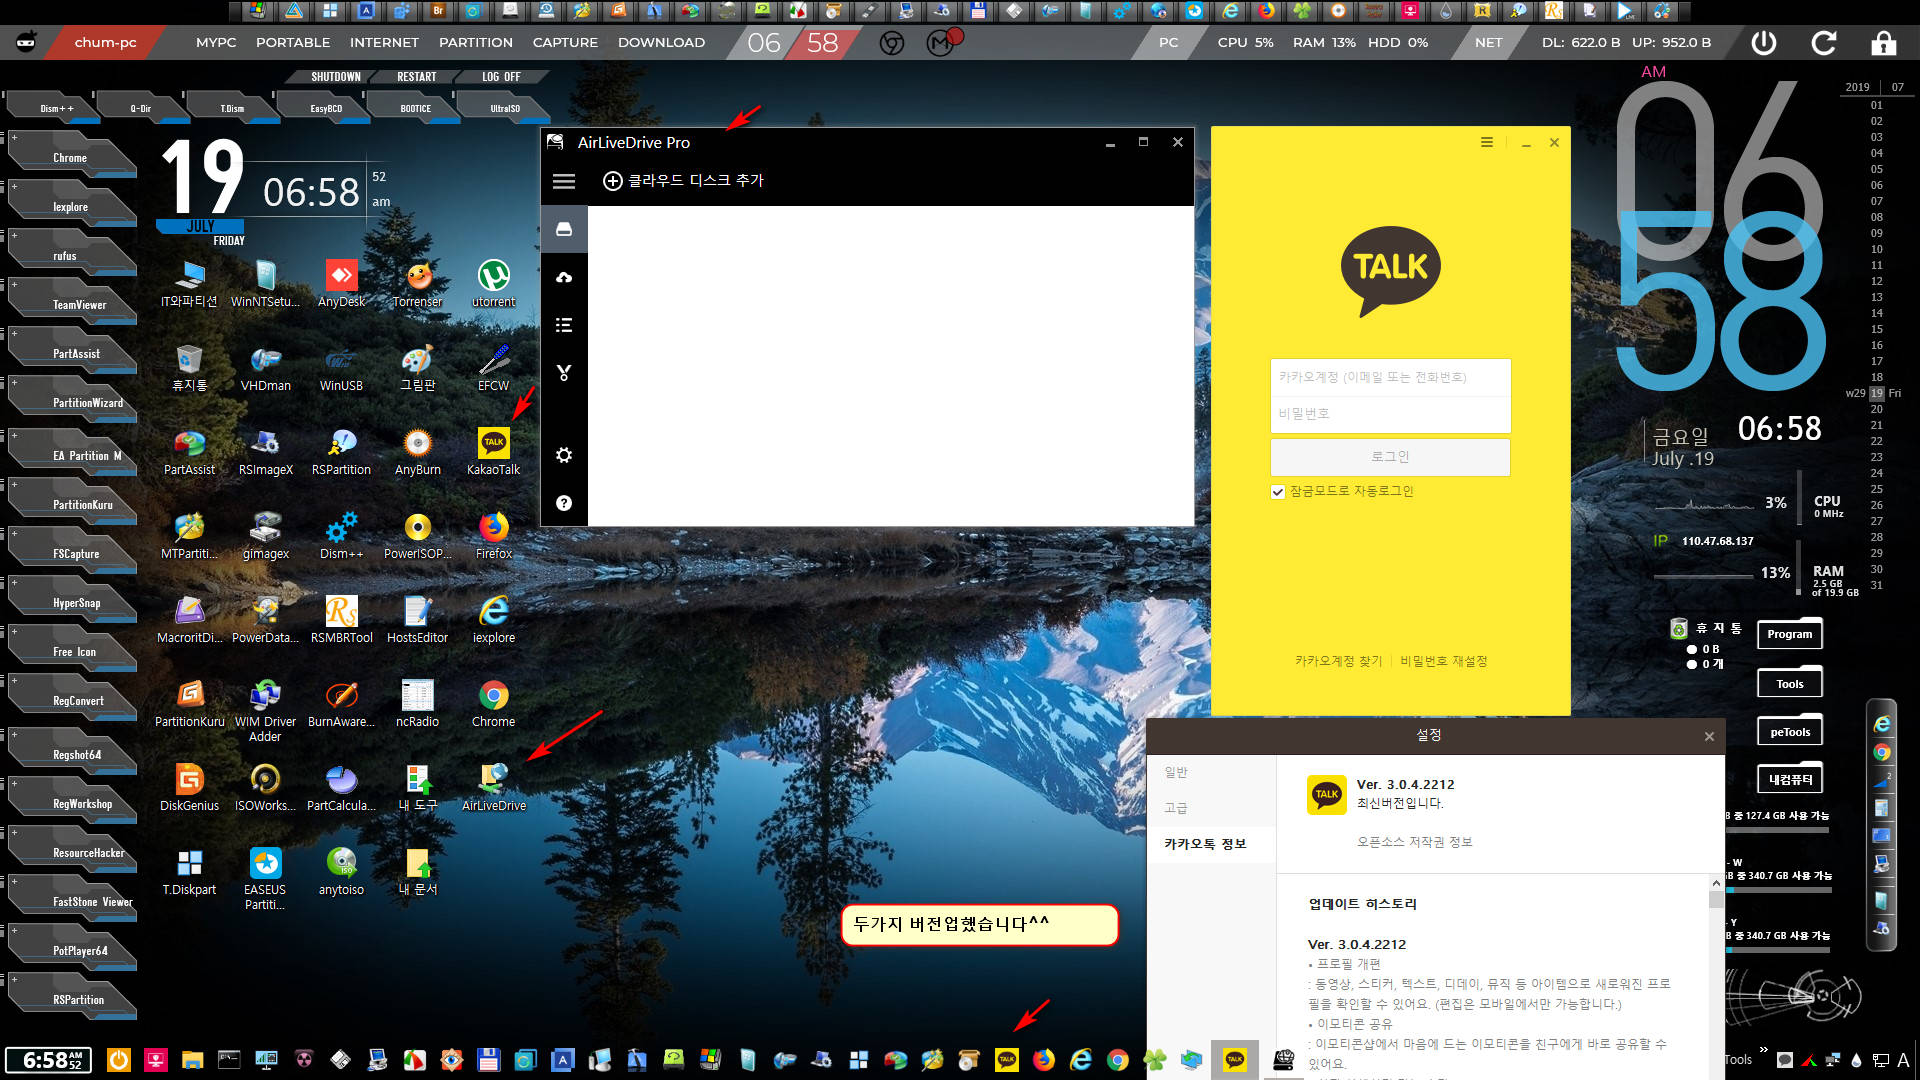Click 클라우드 디스크 추가 button
Screen dimensions: 1920x1080
pos(683,181)
